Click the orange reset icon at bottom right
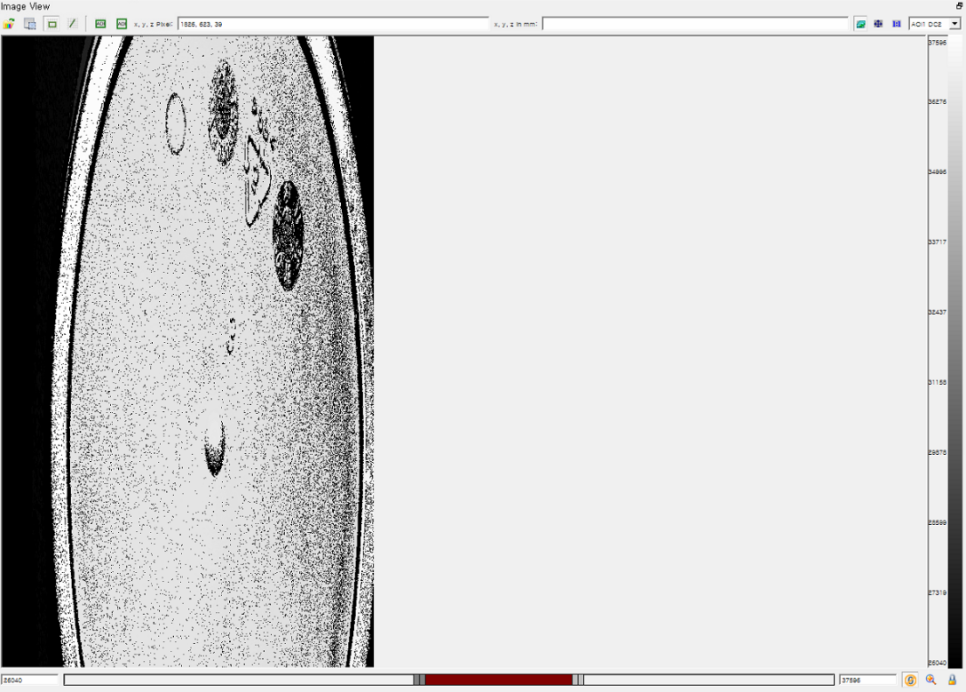966x692 pixels. pyautogui.click(x=910, y=680)
